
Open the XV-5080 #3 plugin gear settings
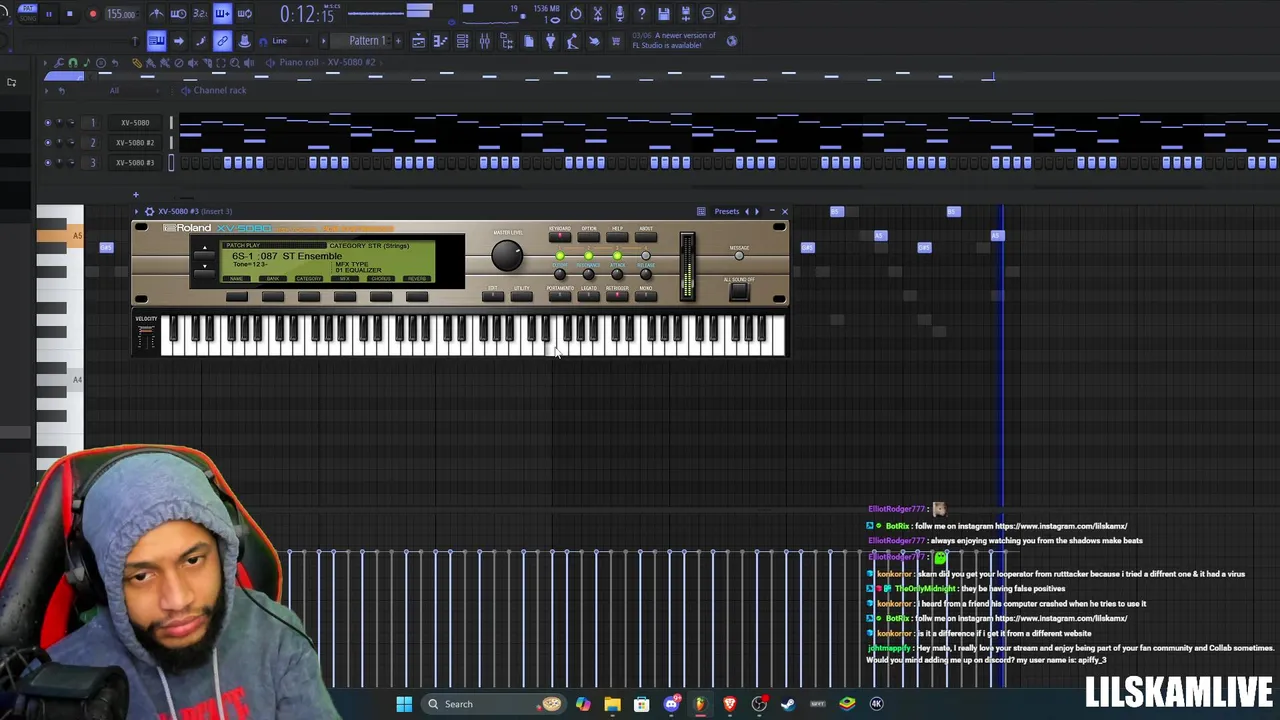pos(149,211)
